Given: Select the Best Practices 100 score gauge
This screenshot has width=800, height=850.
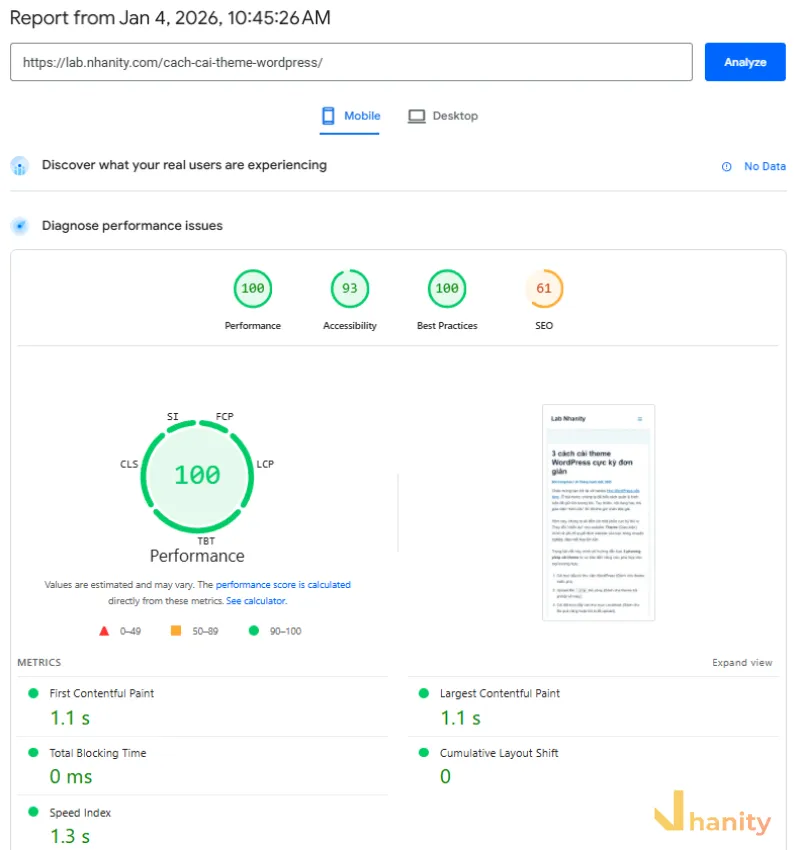Looking at the screenshot, I should pos(447,288).
